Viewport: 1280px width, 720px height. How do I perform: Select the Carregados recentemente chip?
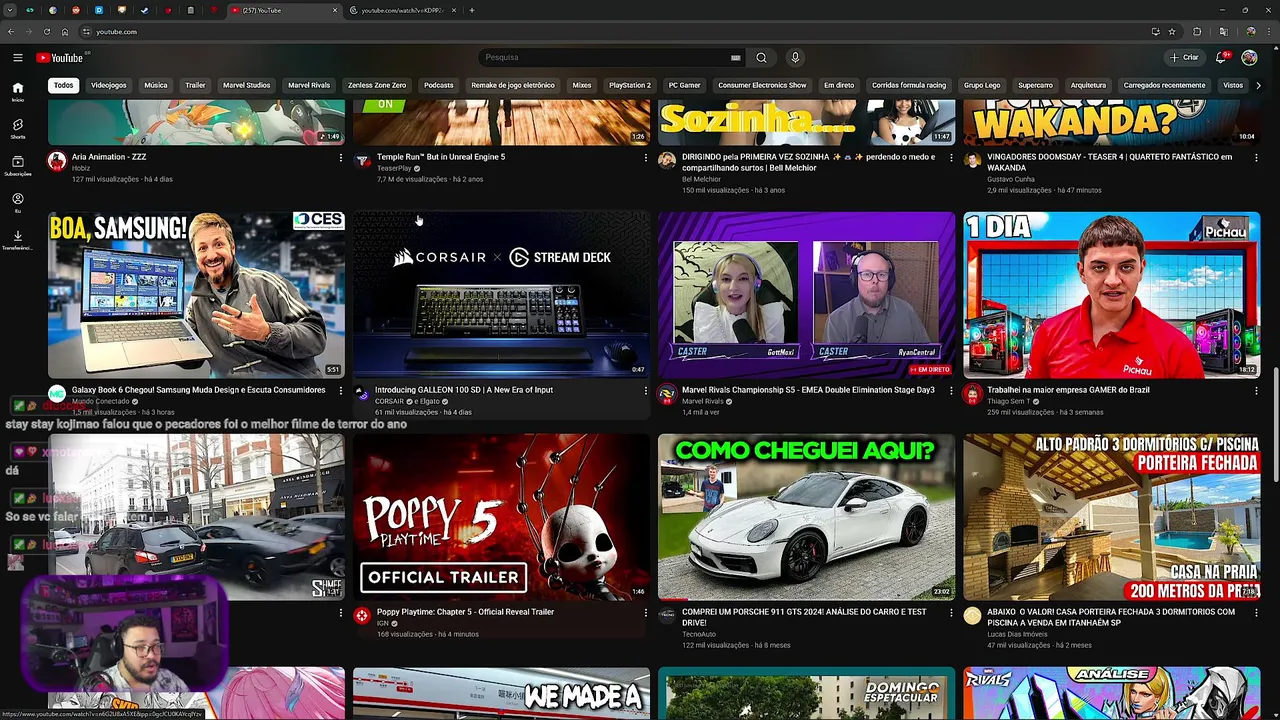(1164, 85)
